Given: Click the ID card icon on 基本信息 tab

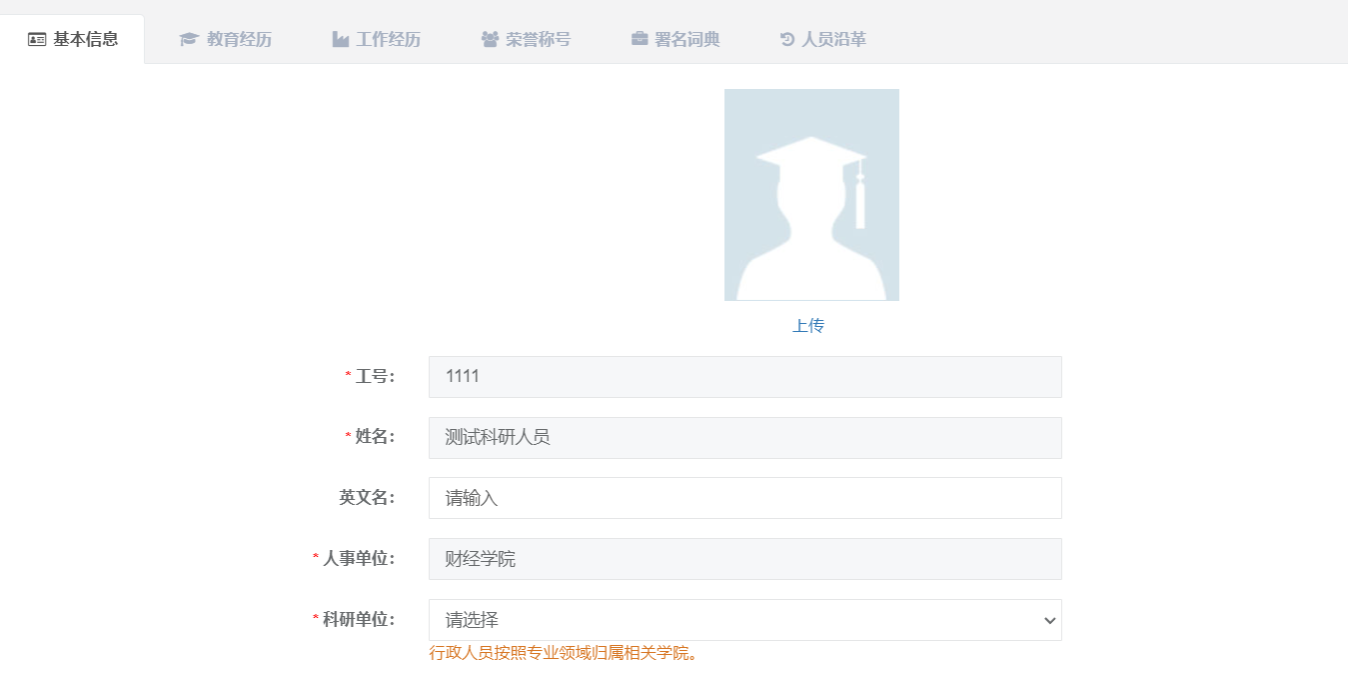Looking at the screenshot, I should click(37, 40).
